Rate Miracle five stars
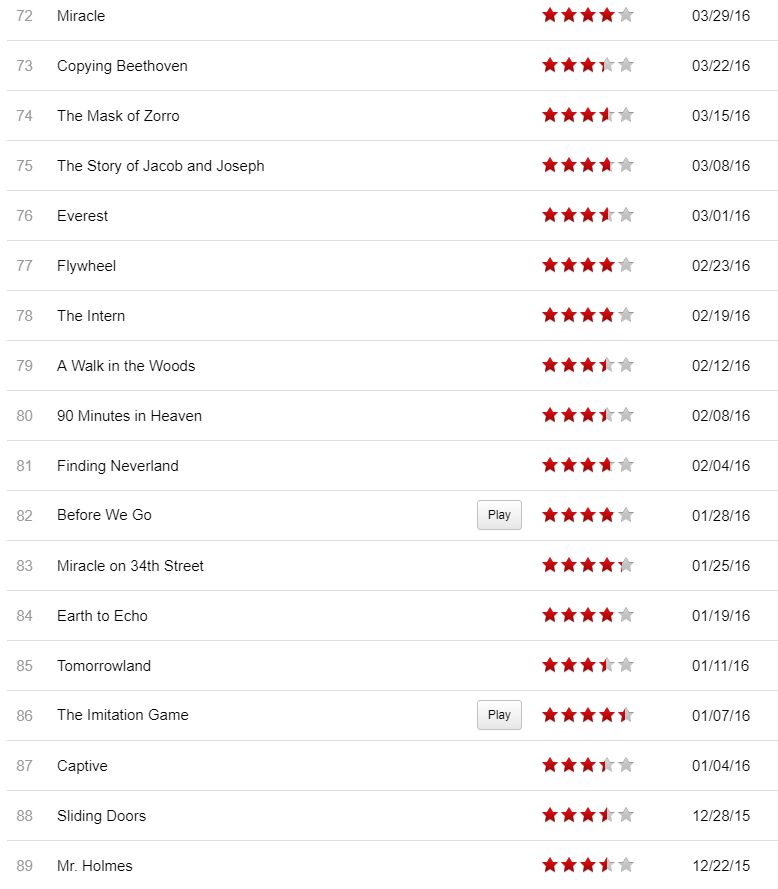The height and width of the screenshot is (889, 778). click(x=626, y=15)
